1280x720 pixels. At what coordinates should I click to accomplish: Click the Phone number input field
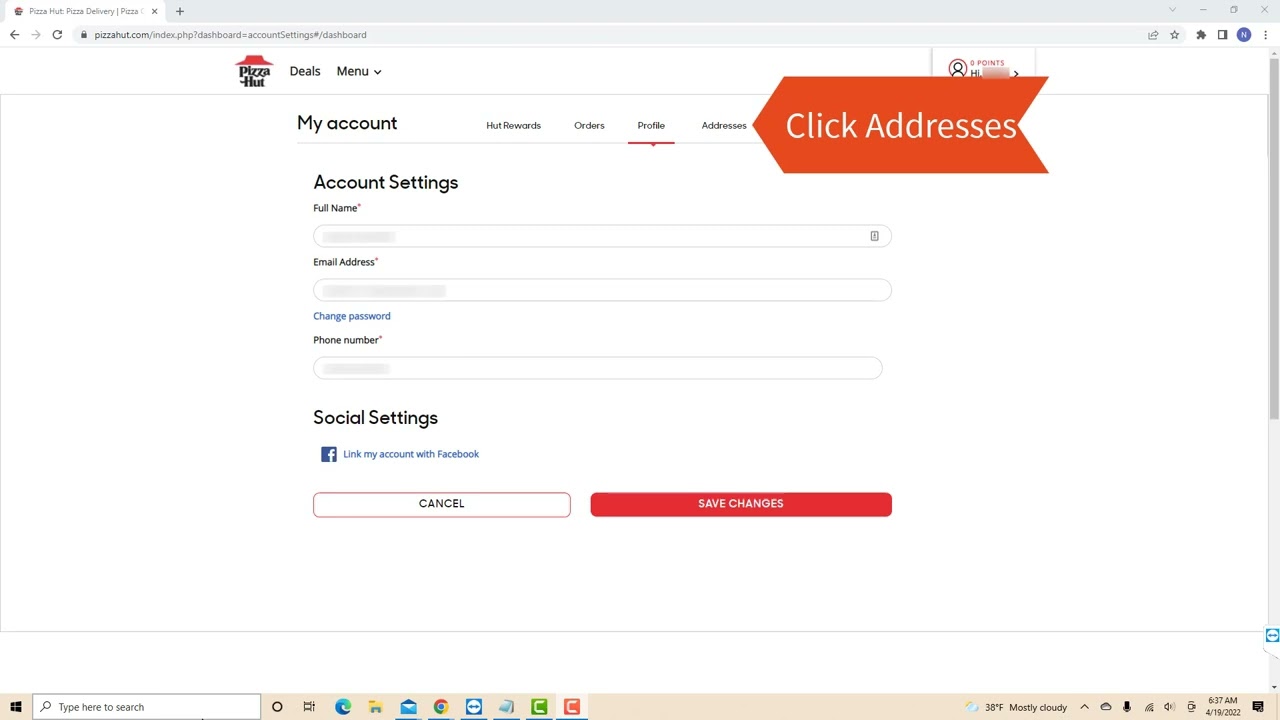[598, 368]
